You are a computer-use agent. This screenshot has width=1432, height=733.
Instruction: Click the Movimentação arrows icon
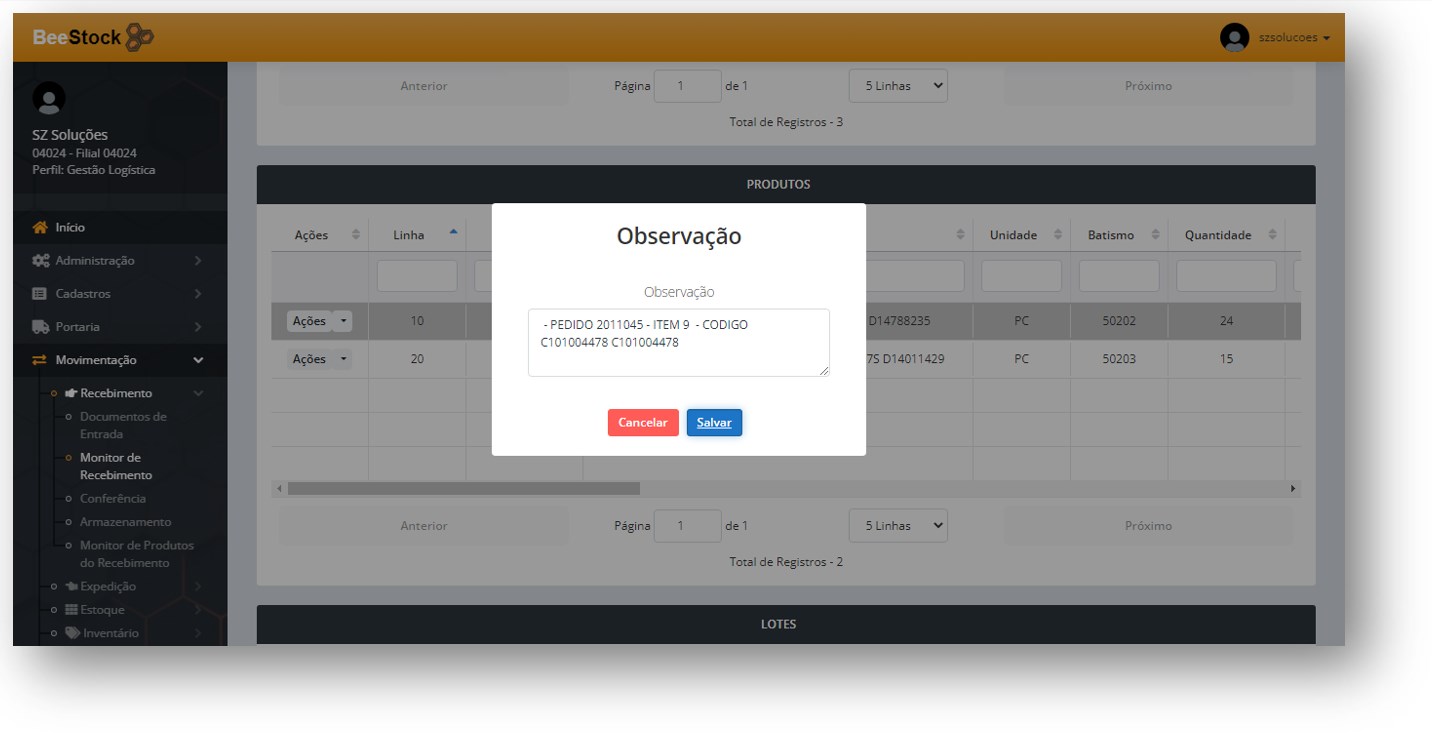pyautogui.click(x=40, y=360)
